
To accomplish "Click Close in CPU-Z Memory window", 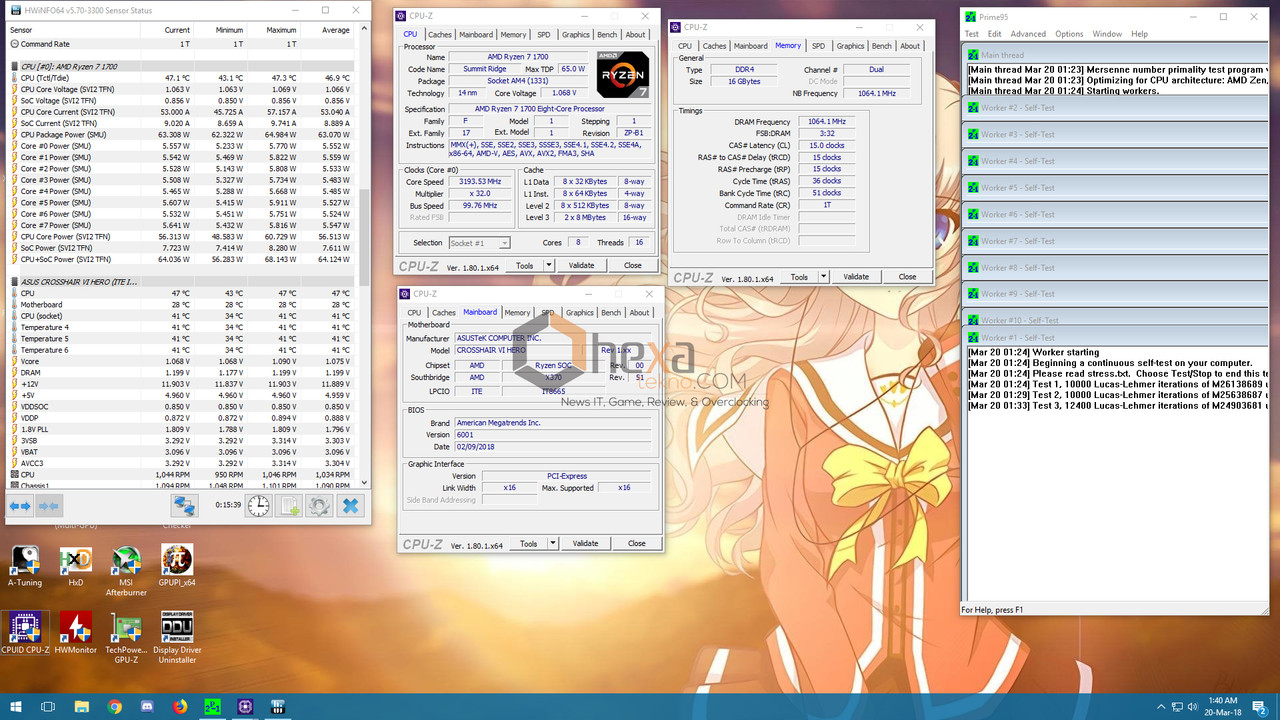I will (907, 277).
